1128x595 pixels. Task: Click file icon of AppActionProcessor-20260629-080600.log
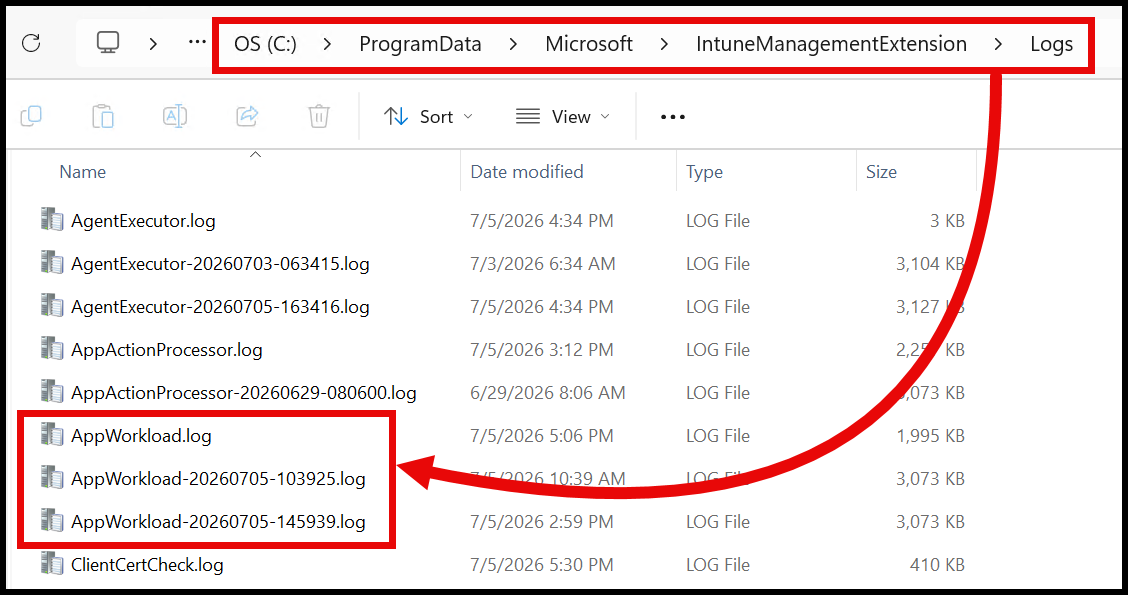(52, 392)
